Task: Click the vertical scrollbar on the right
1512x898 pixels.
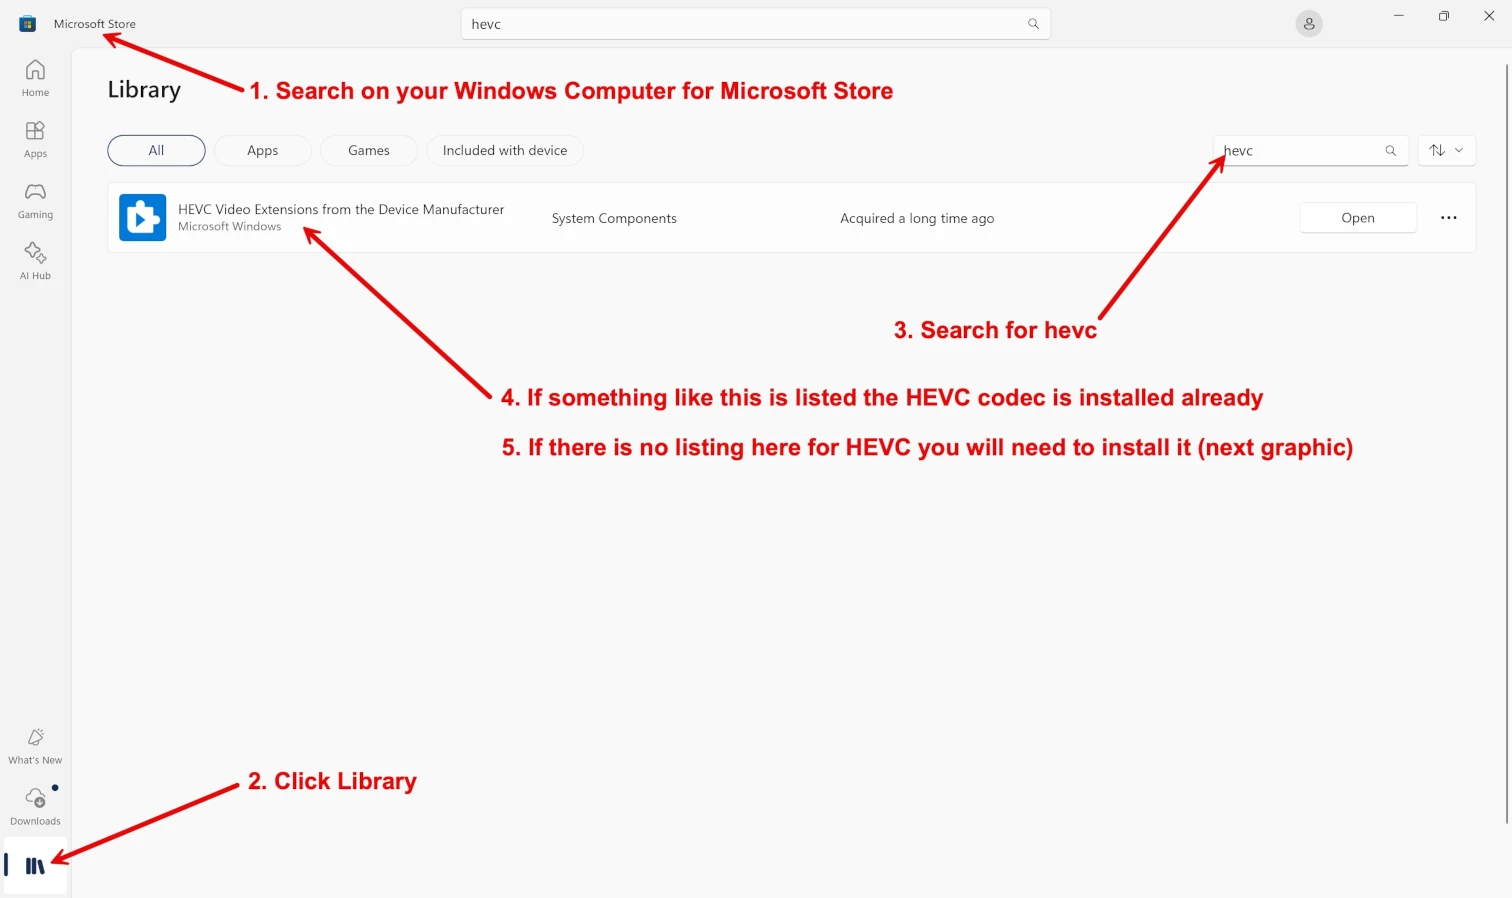Action: [1506, 444]
